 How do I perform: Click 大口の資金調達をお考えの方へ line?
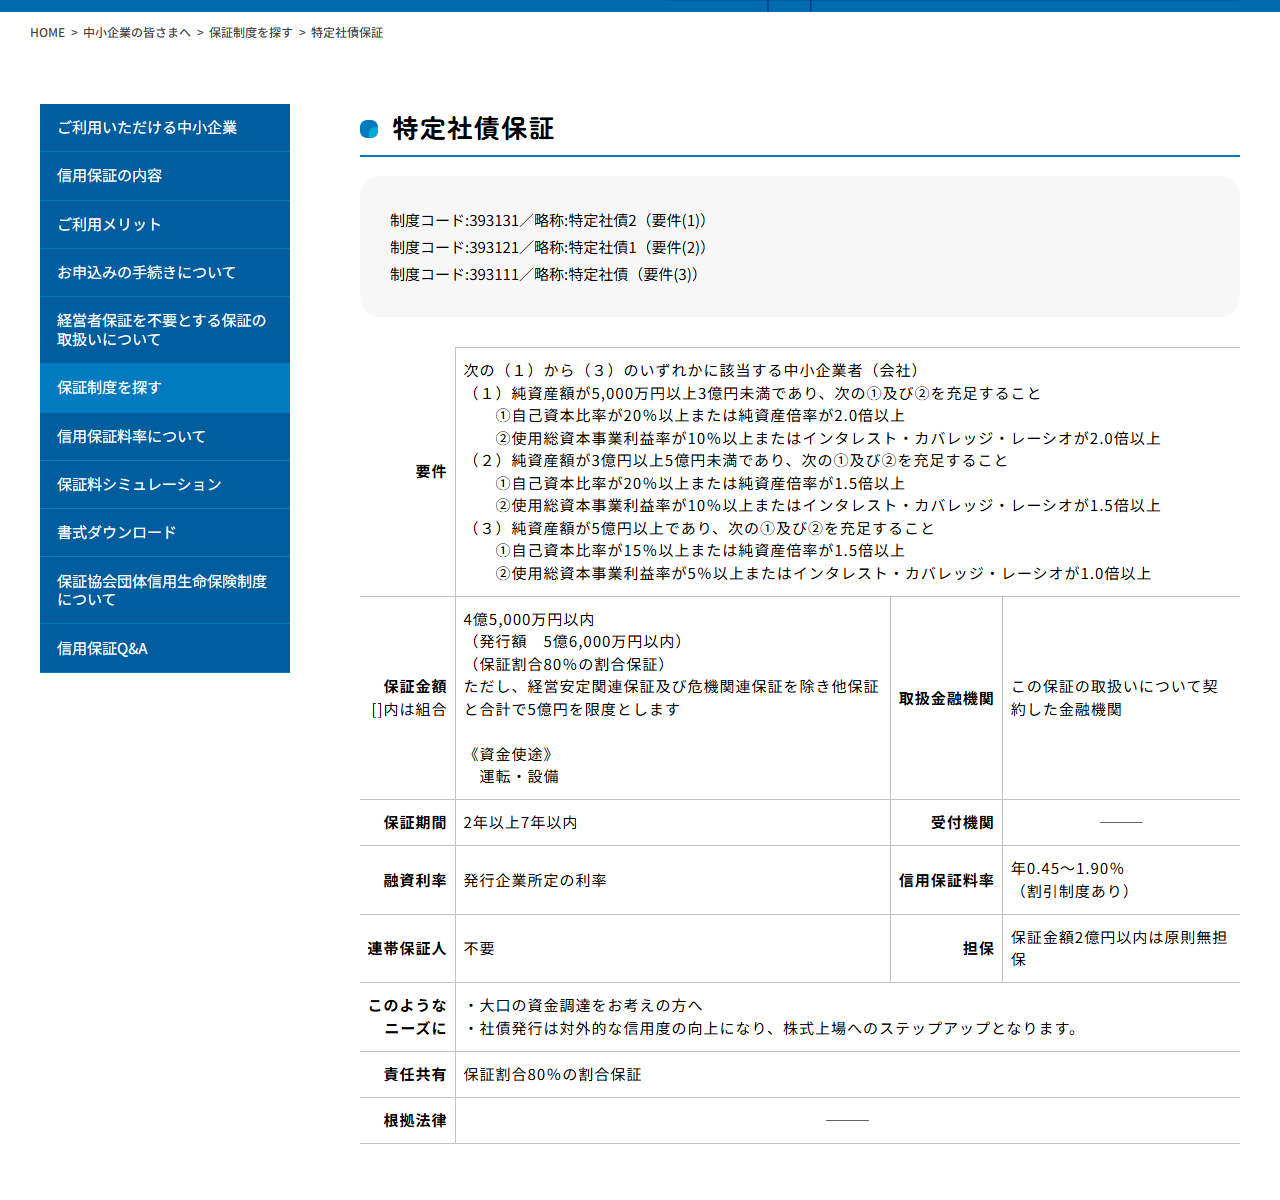[x=583, y=1006]
